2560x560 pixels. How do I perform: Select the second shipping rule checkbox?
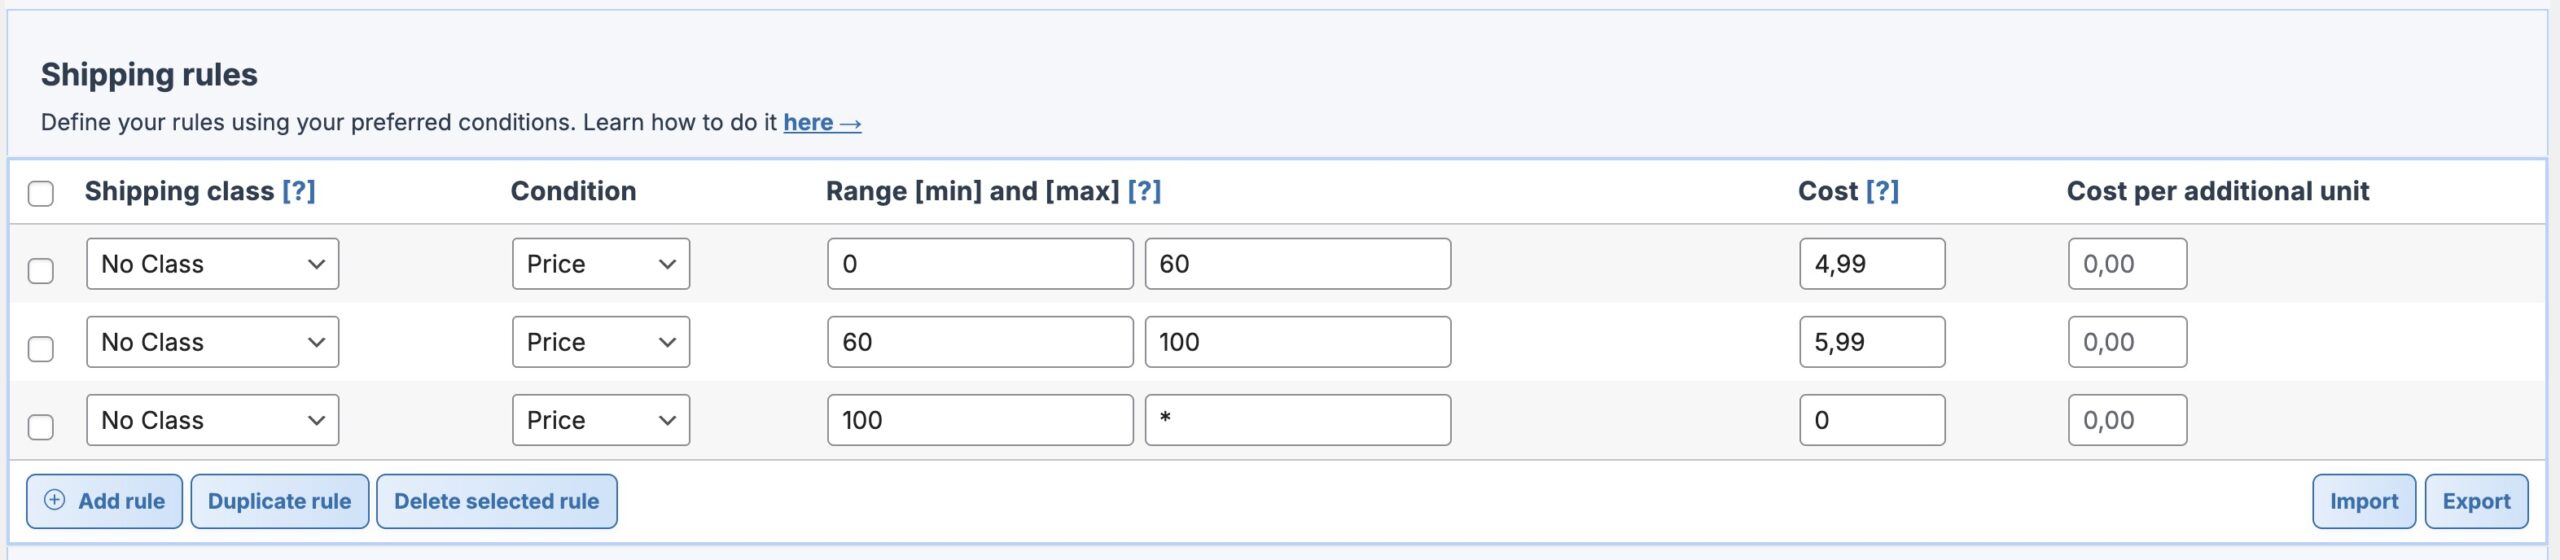click(x=41, y=349)
